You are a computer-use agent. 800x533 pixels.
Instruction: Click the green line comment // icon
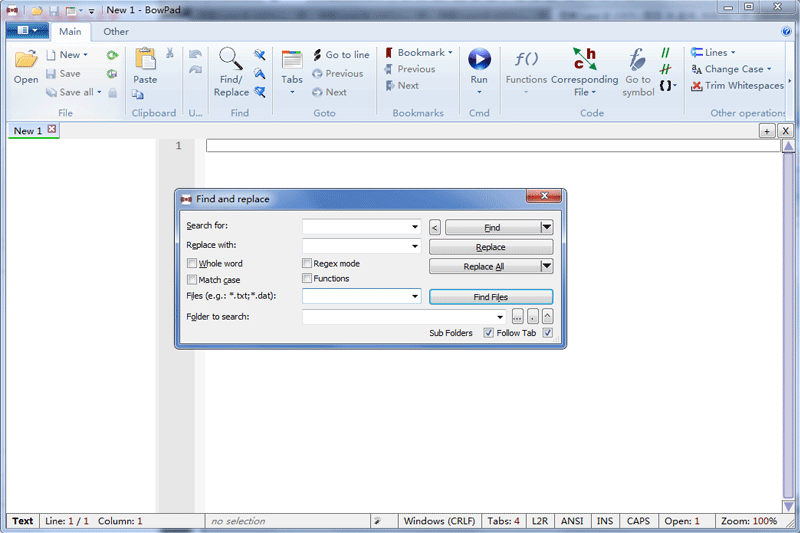point(665,53)
